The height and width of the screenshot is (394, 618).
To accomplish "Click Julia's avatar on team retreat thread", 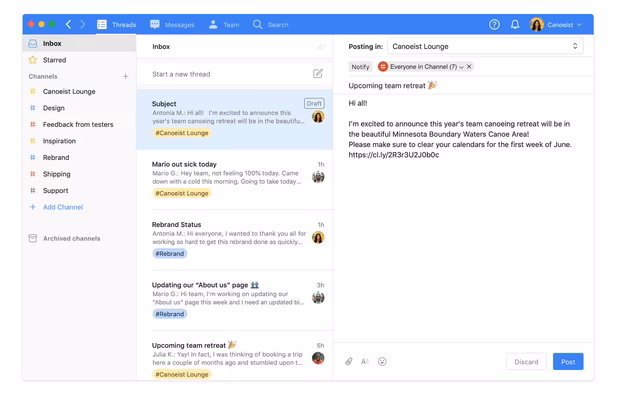I will pyautogui.click(x=318, y=358).
